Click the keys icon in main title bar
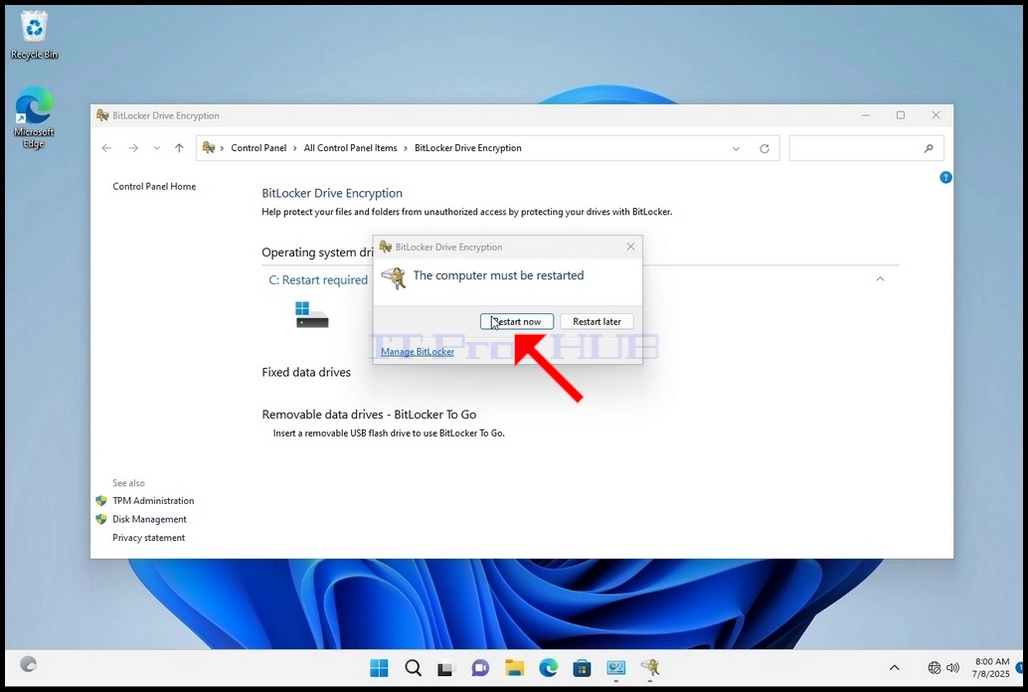Image resolution: width=1028 pixels, height=692 pixels. point(102,115)
